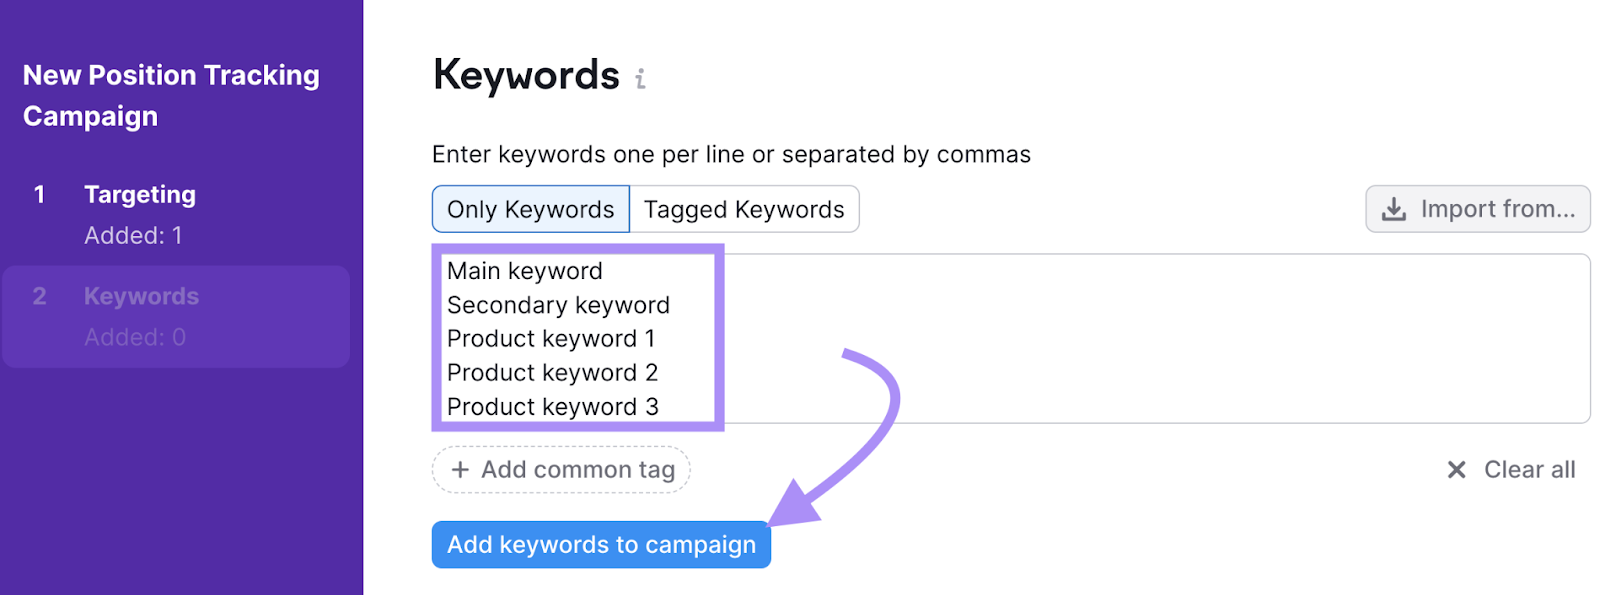
Task: Click Add common tag
Action: 561,469
